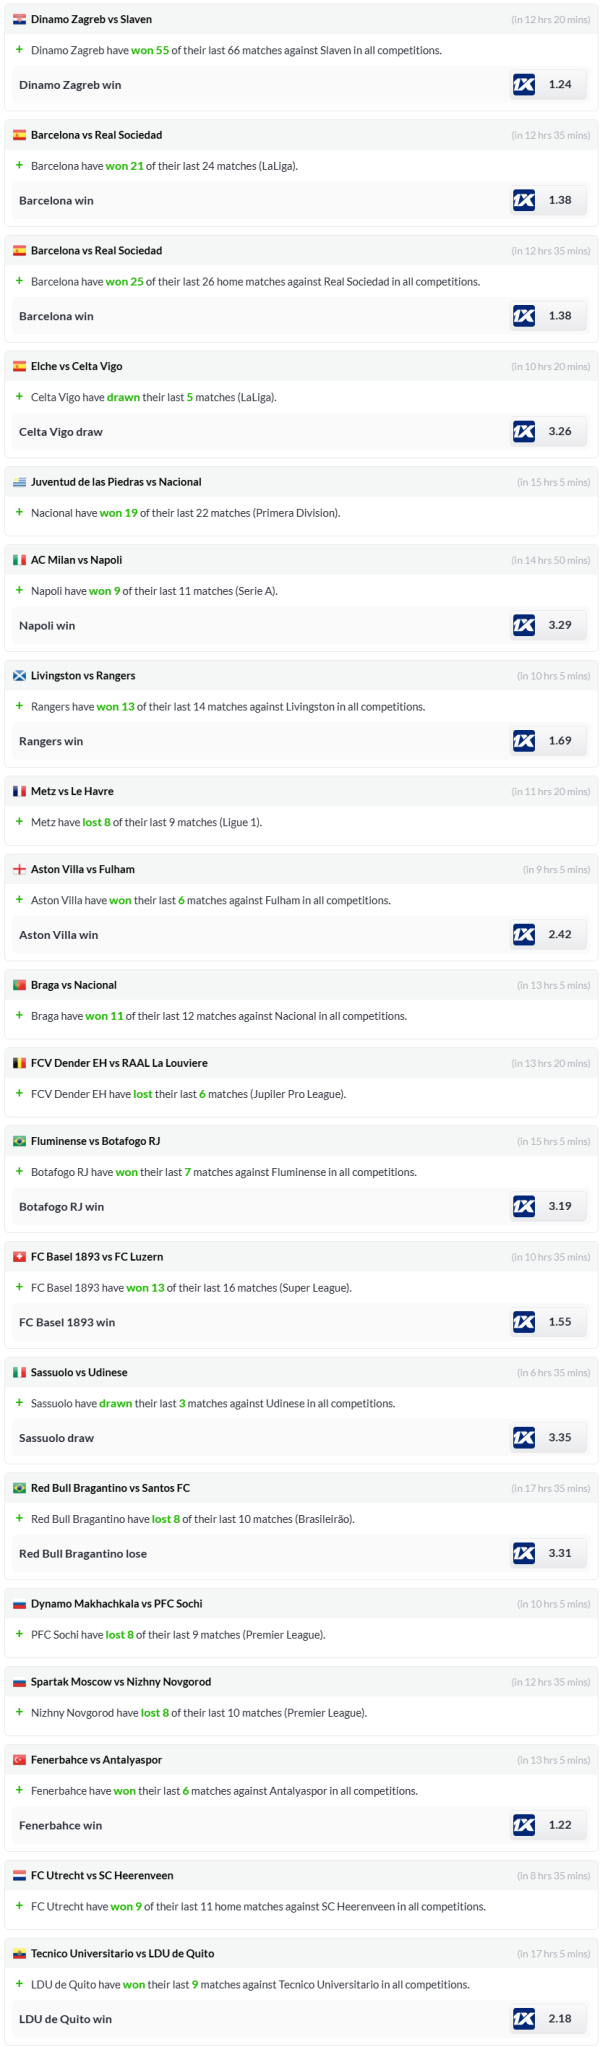Click the 1X icon beside LDU de Quito win
This screenshot has width=600, height=2047.
[524, 2019]
